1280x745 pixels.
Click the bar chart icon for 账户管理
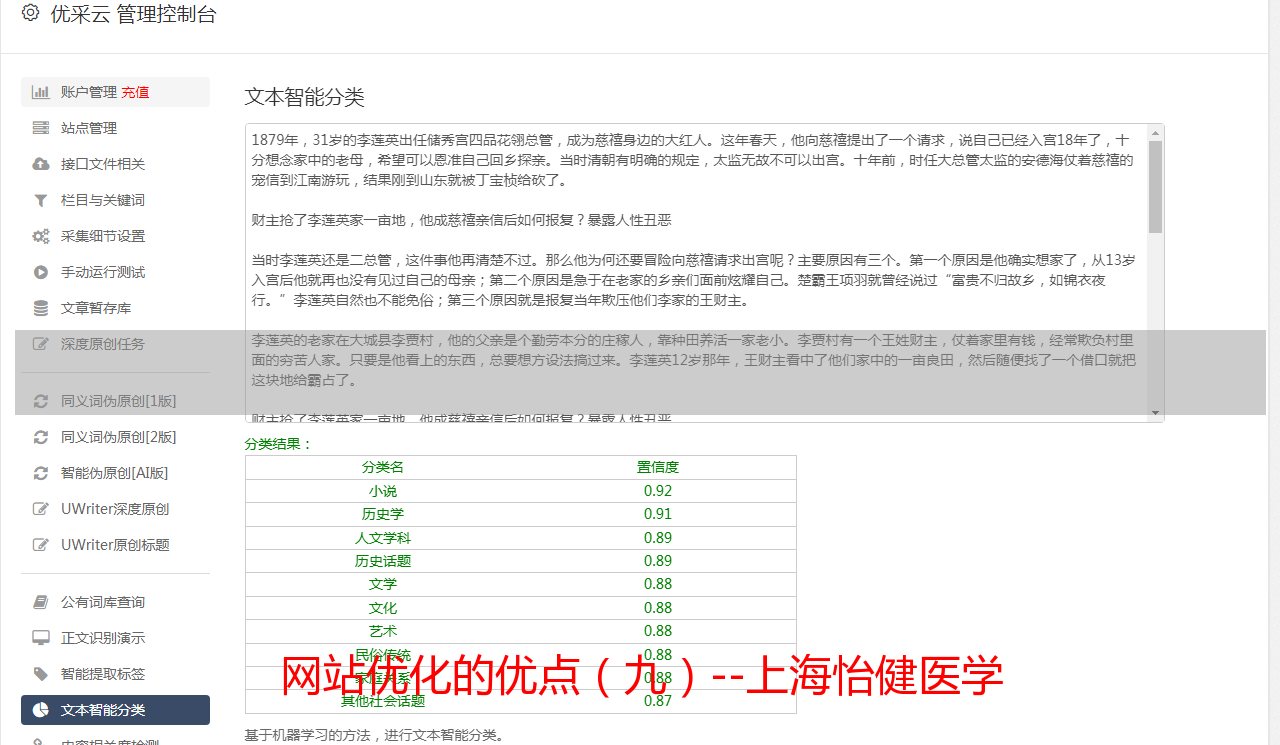pos(41,92)
